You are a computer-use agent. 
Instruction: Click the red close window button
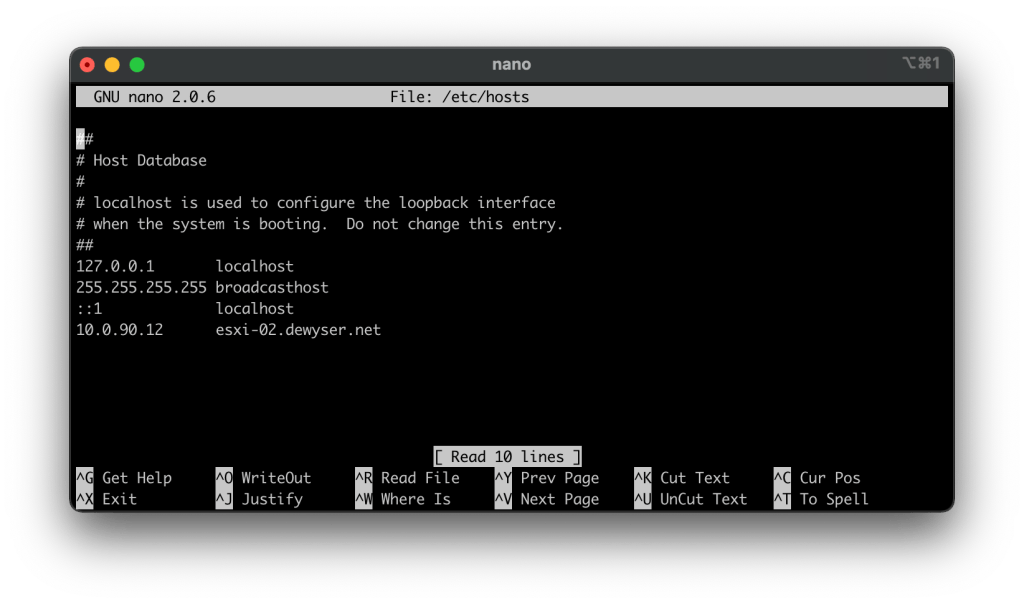pyautogui.click(x=87, y=65)
